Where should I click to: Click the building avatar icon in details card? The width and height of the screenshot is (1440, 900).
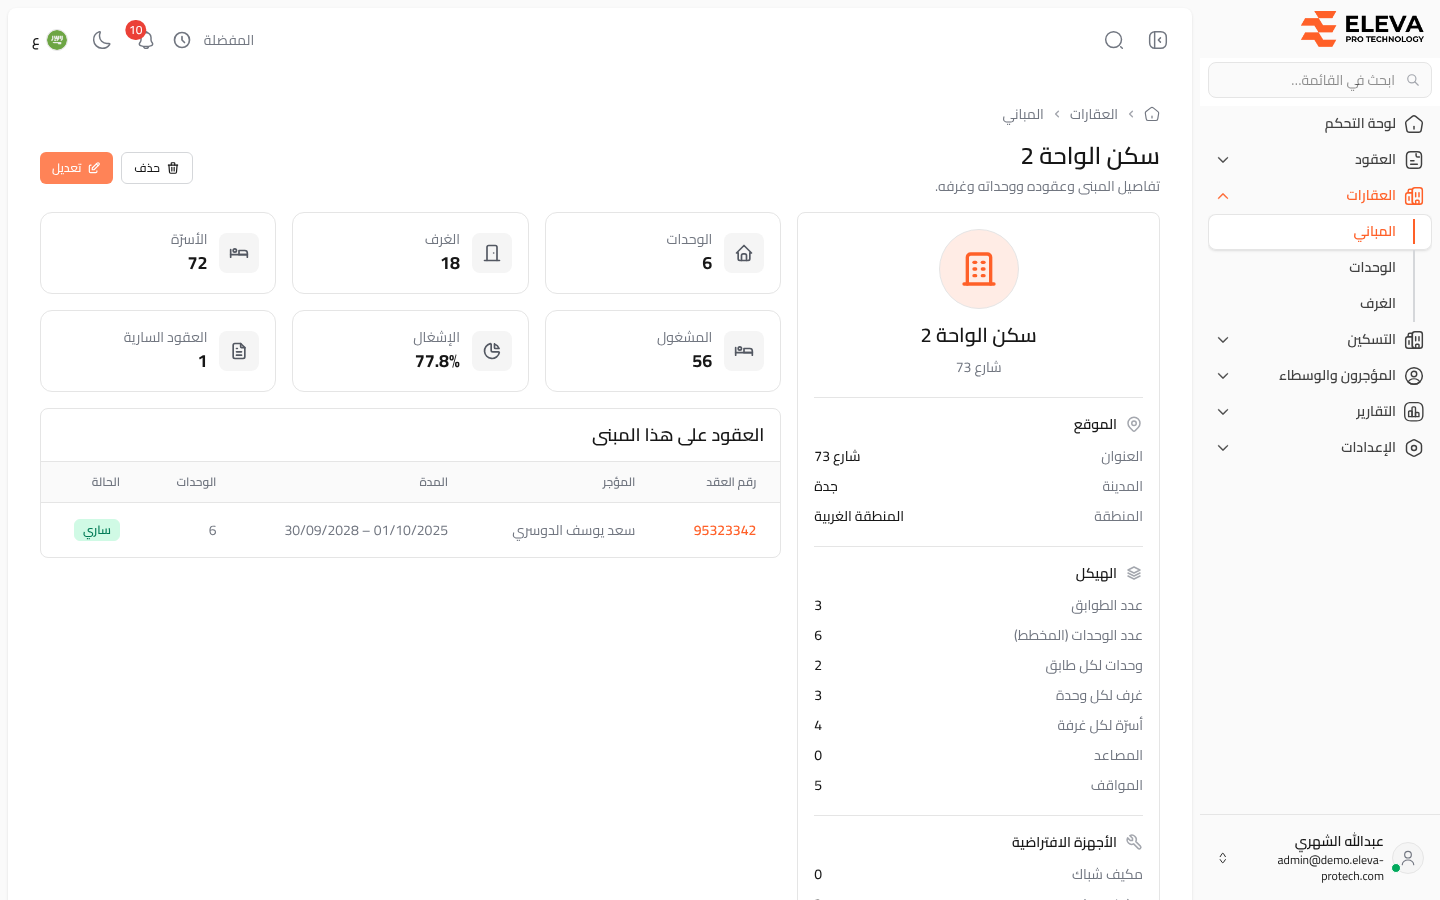point(979,269)
